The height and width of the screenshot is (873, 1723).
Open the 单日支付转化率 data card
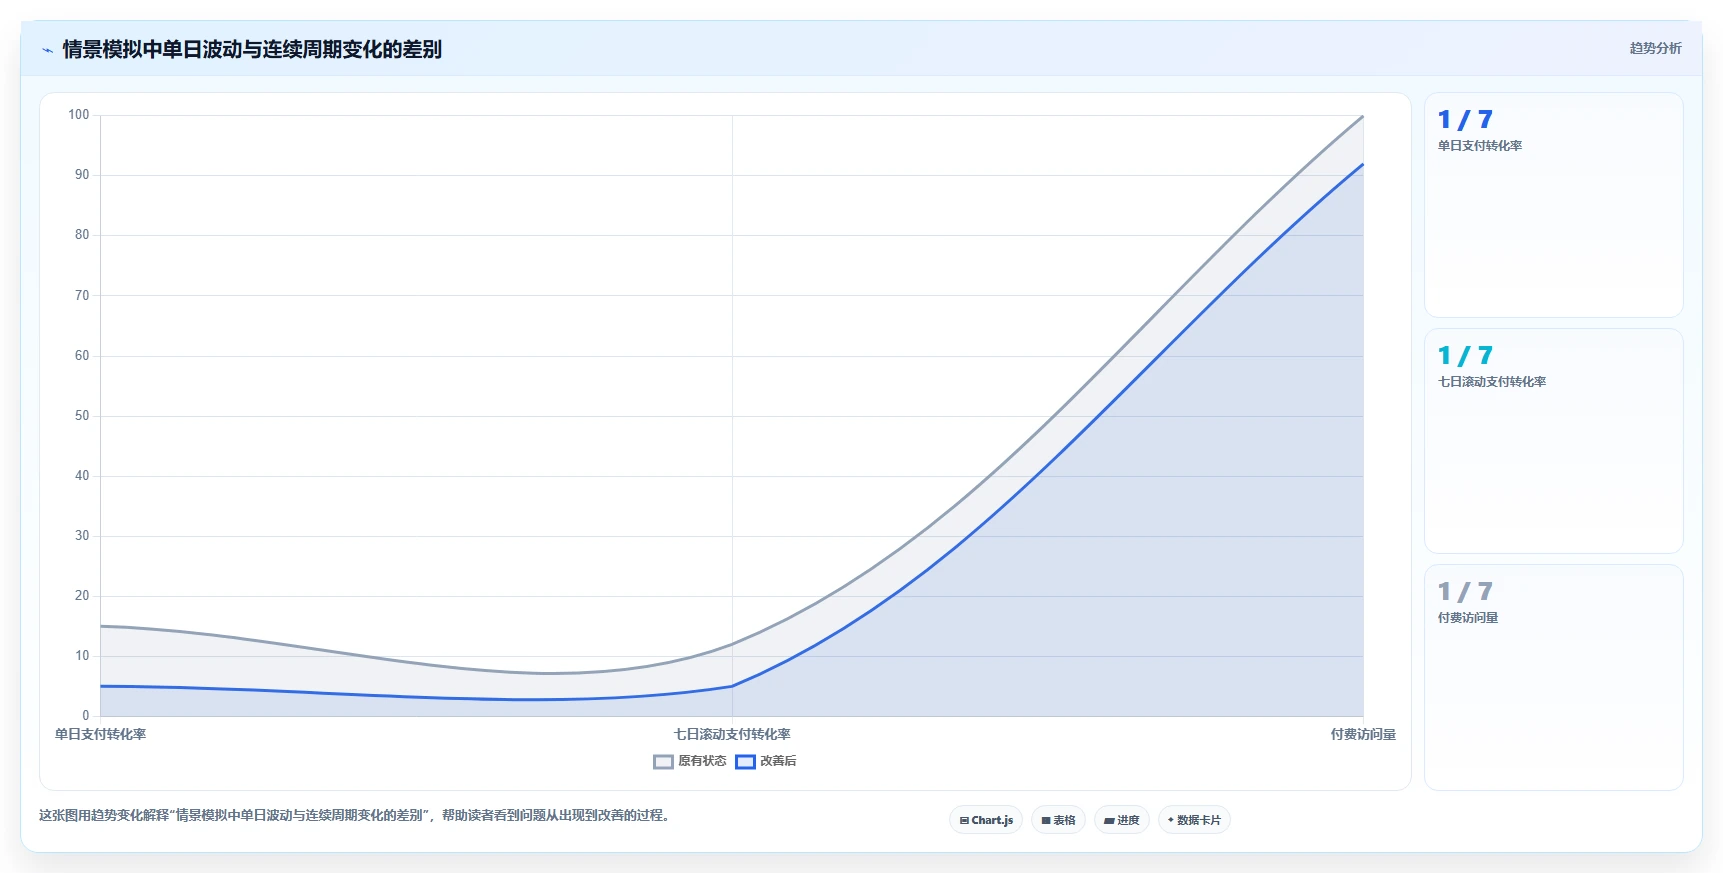(1553, 205)
